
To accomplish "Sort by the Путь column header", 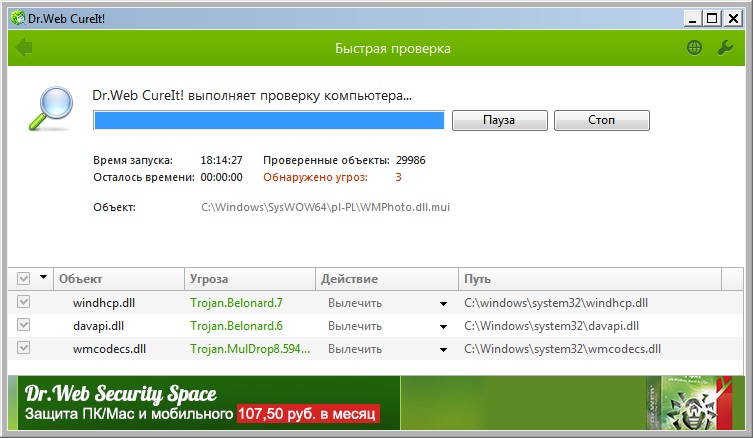I will 590,279.
